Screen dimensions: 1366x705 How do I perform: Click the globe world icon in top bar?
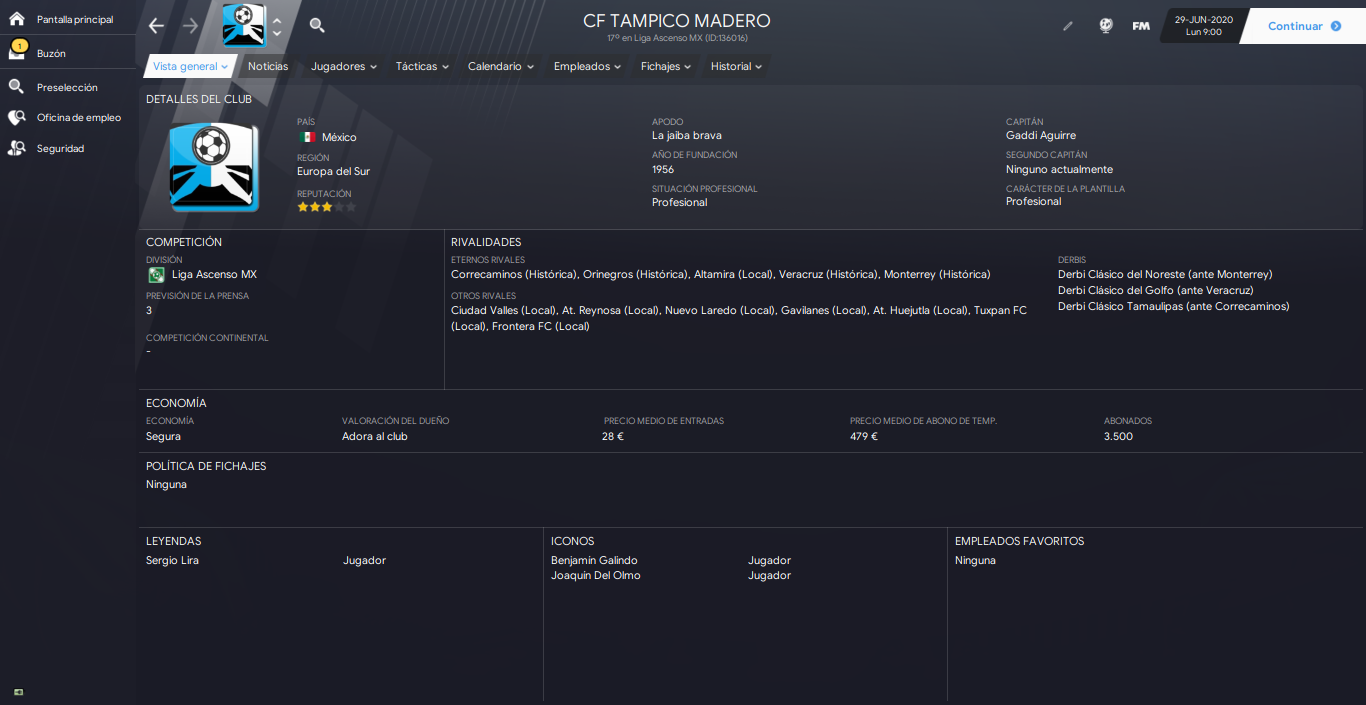tap(1105, 26)
